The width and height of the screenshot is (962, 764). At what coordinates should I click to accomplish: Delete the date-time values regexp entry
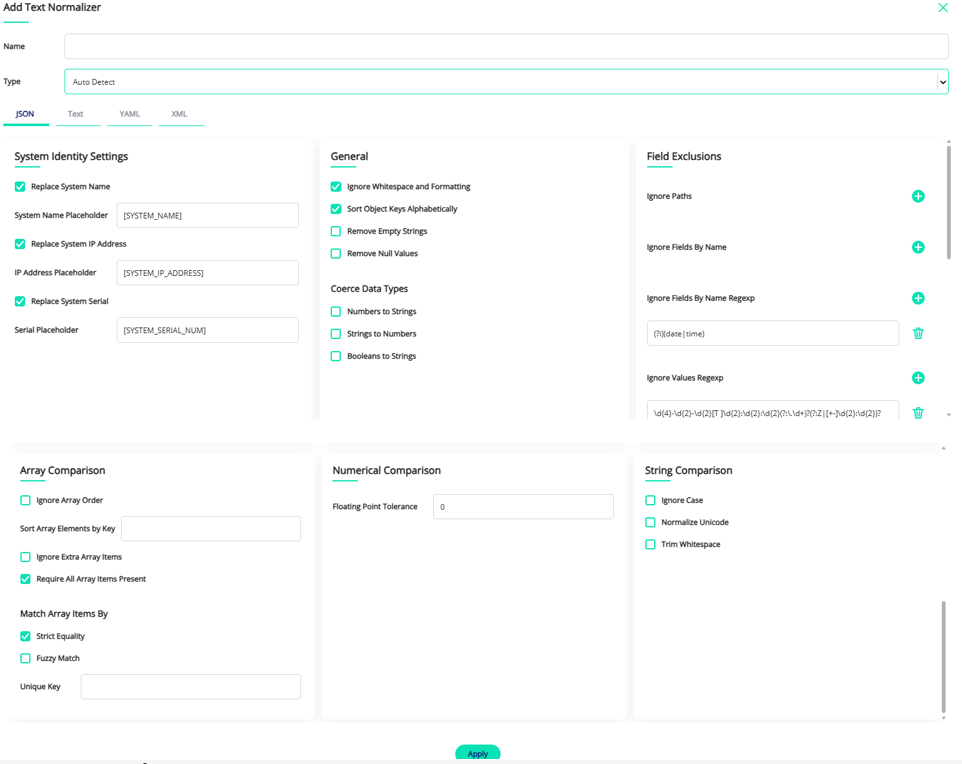[918, 412]
